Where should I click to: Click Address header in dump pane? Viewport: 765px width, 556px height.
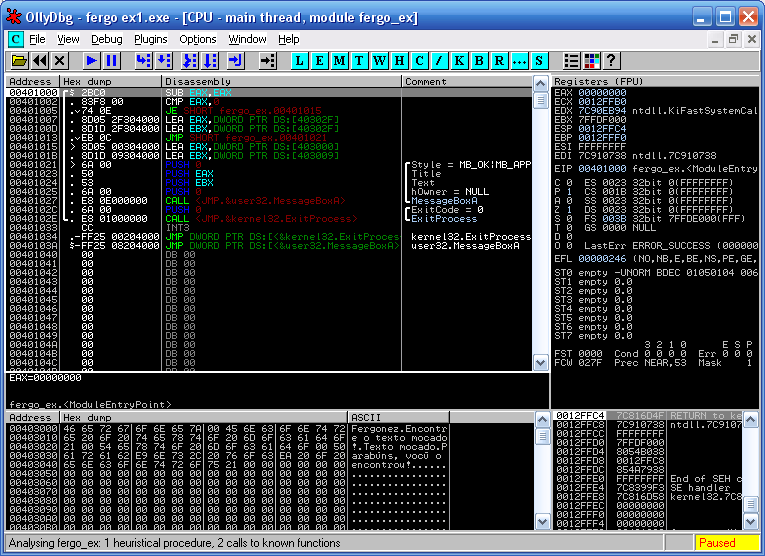click(x=32, y=417)
